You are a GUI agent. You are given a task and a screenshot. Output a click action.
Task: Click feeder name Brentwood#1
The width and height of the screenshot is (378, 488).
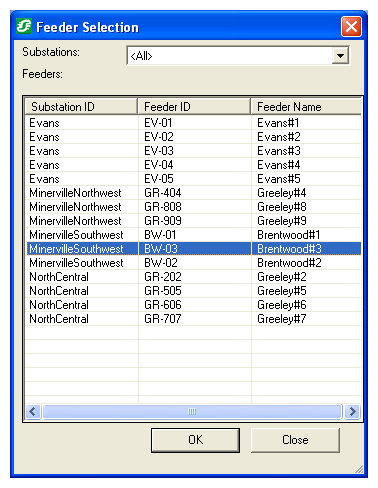click(289, 235)
